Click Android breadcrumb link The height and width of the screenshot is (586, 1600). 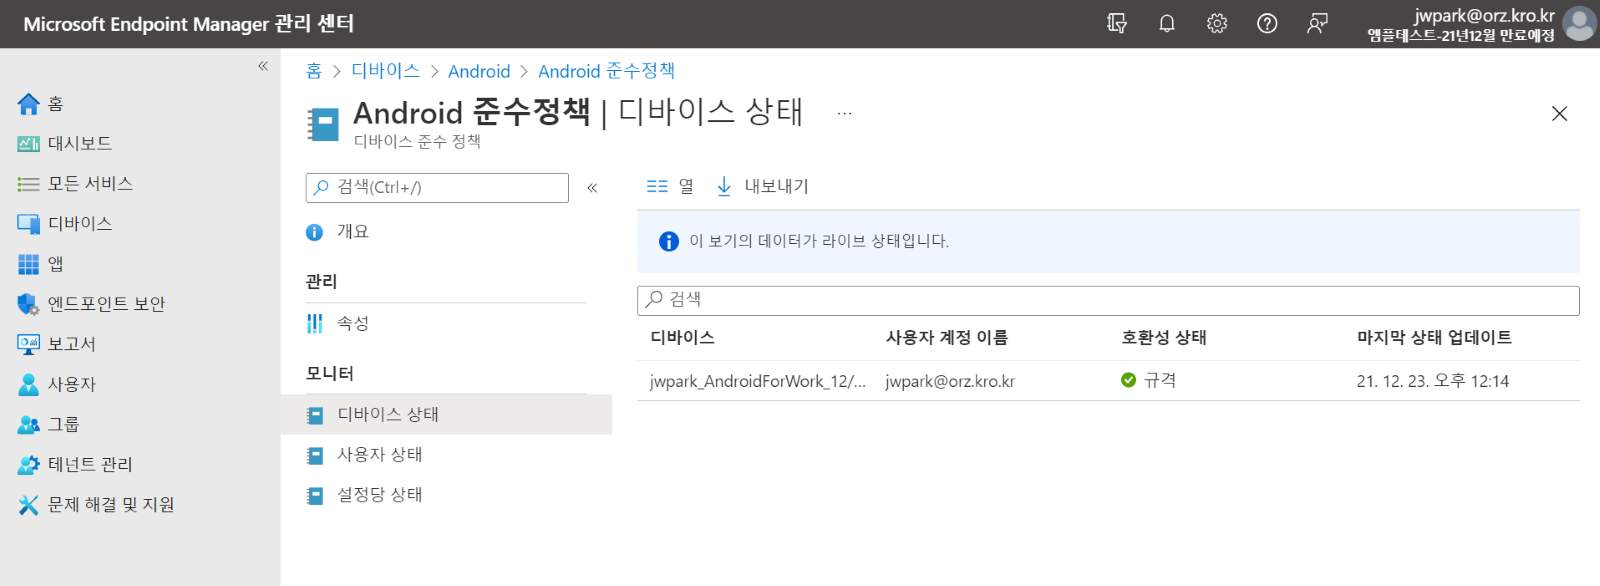[479, 71]
